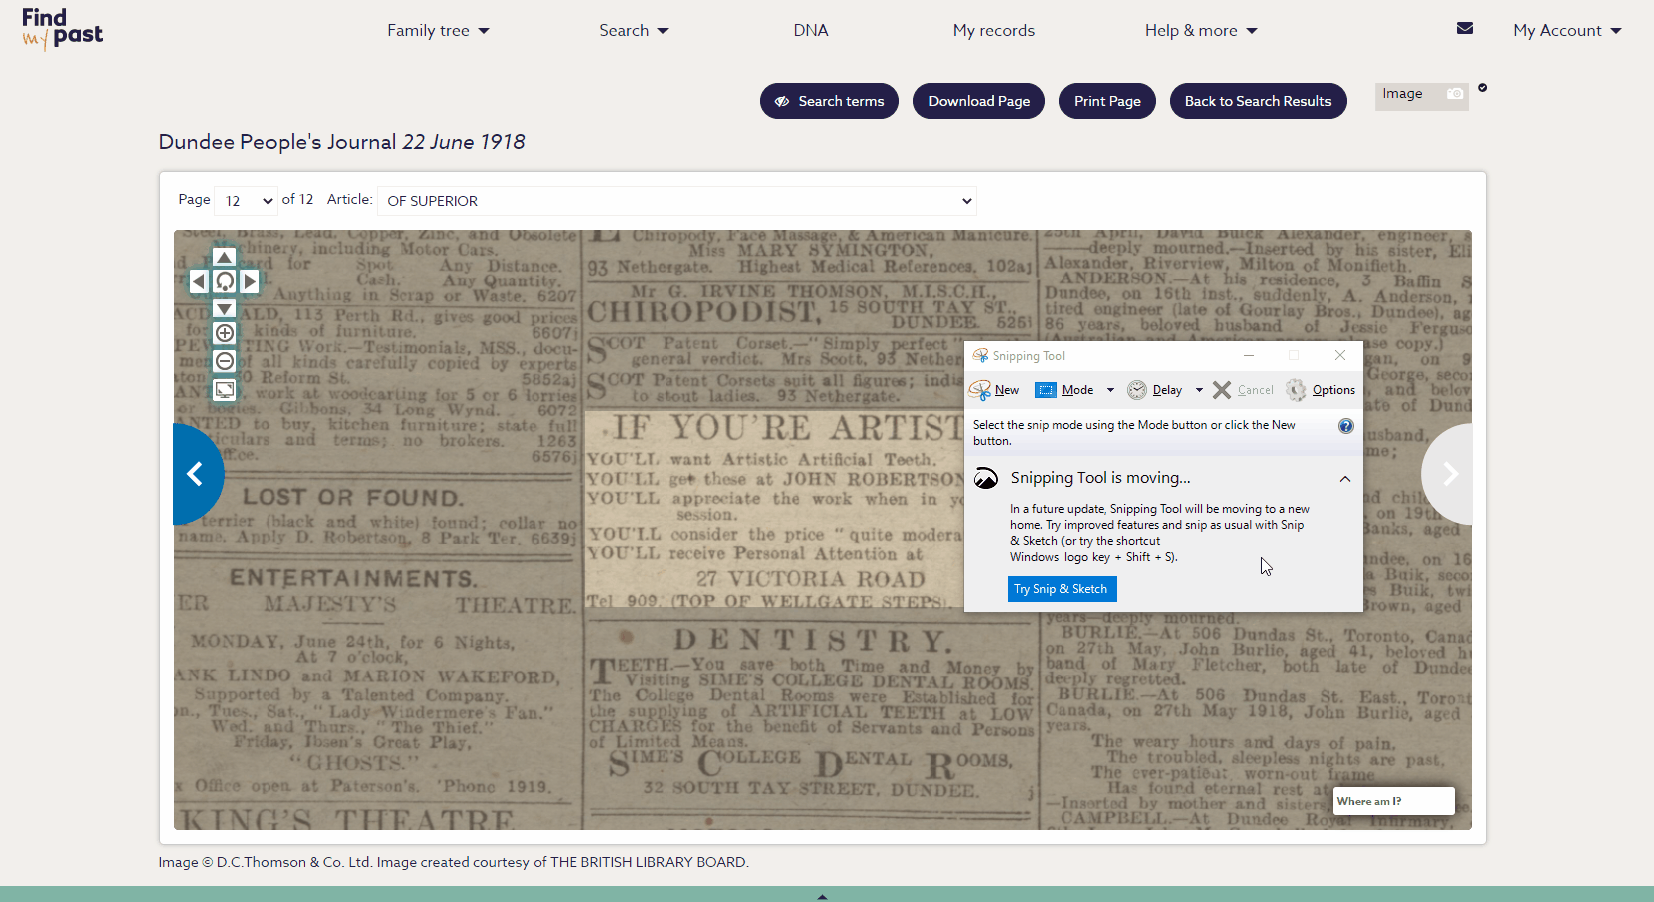Pan the newspaper image left
This screenshot has height=902, width=1654.
(x=199, y=282)
